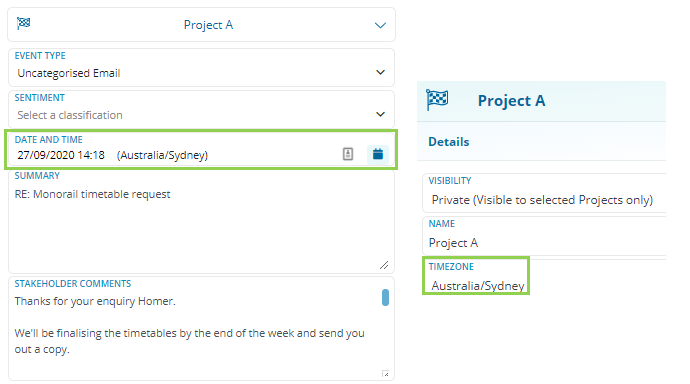Image resolution: width=690 pixels, height=384 pixels.
Task: Click into the Stakeholder Comments text
Action: pyautogui.click(x=189, y=325)
